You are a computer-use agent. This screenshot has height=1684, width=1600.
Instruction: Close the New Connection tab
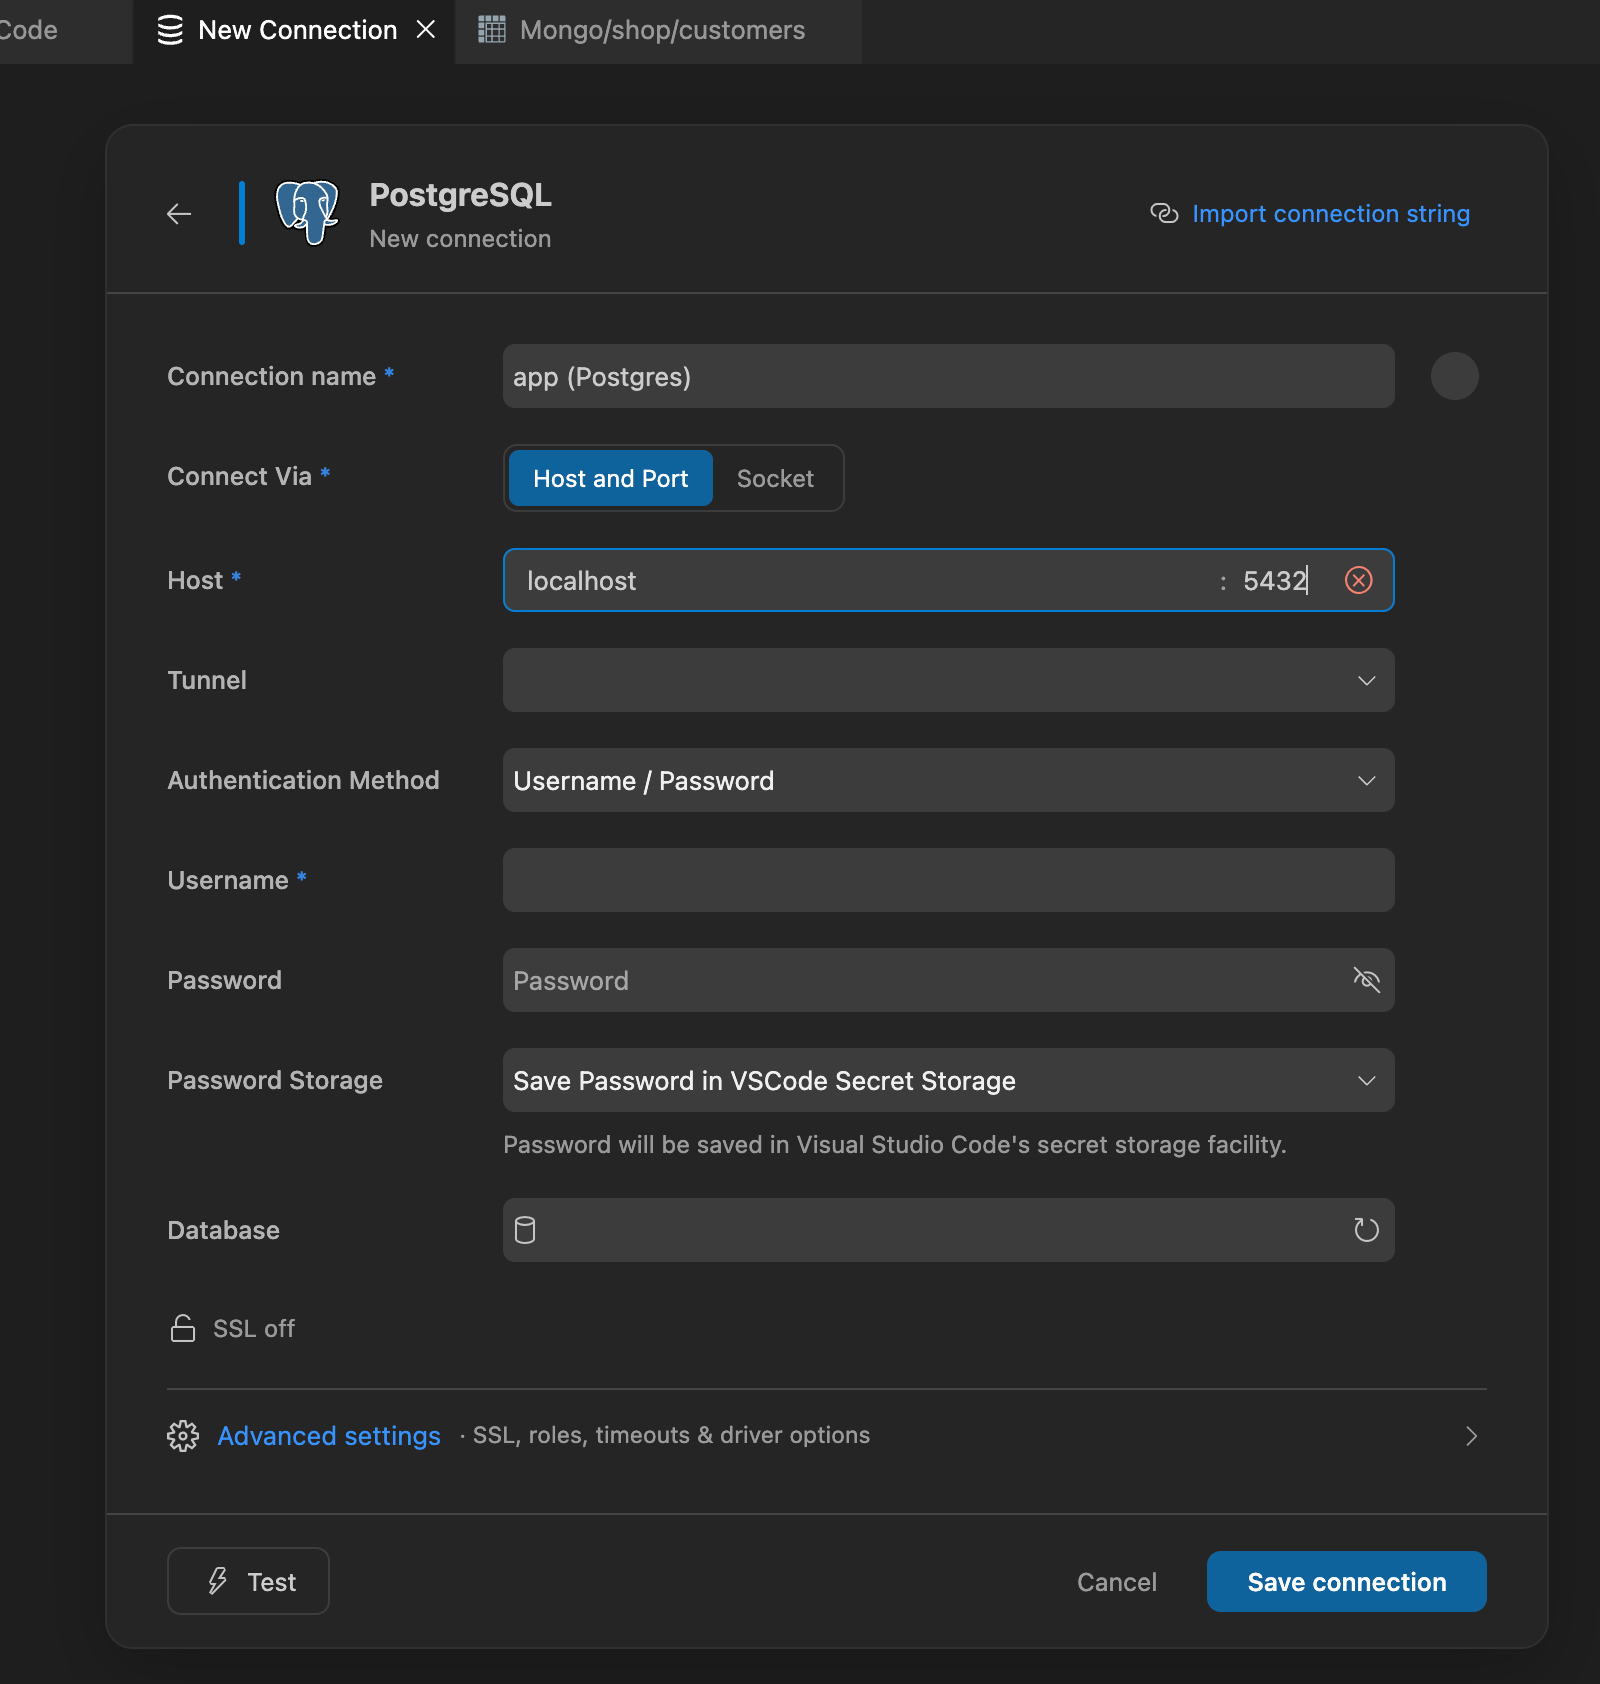[x=426, y=30]
